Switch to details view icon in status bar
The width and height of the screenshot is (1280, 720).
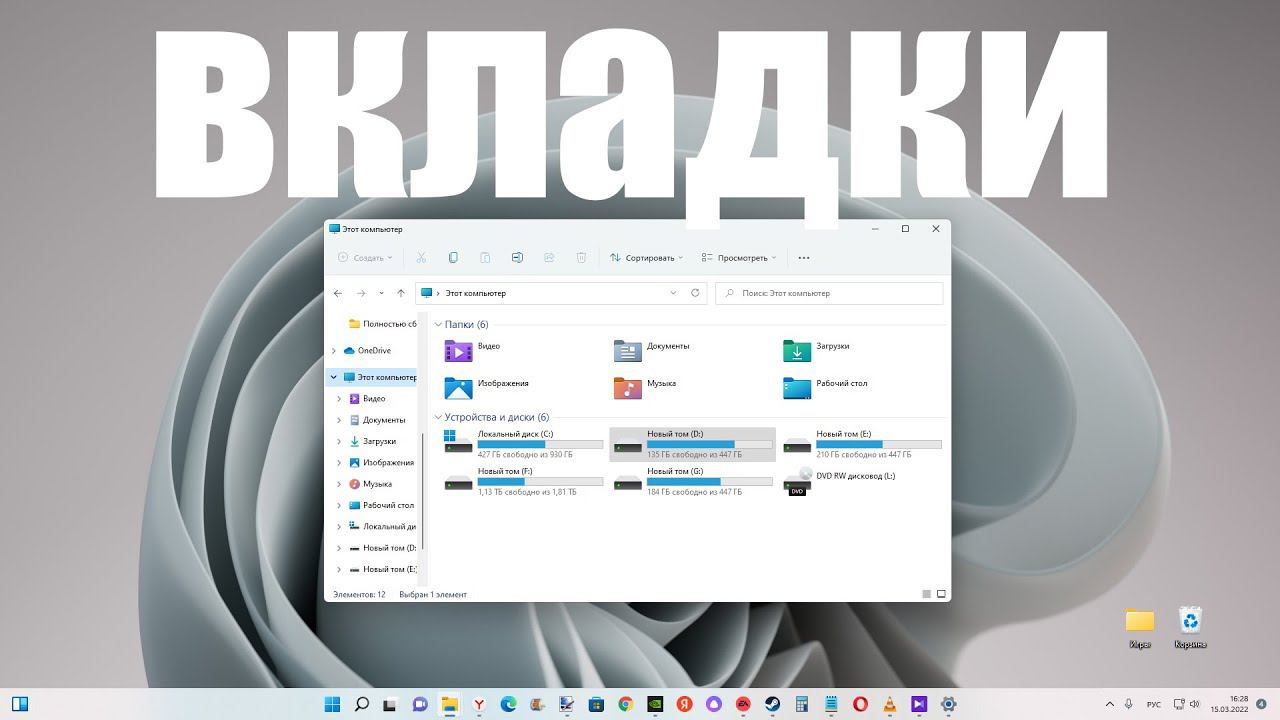[x=926, y=594]
